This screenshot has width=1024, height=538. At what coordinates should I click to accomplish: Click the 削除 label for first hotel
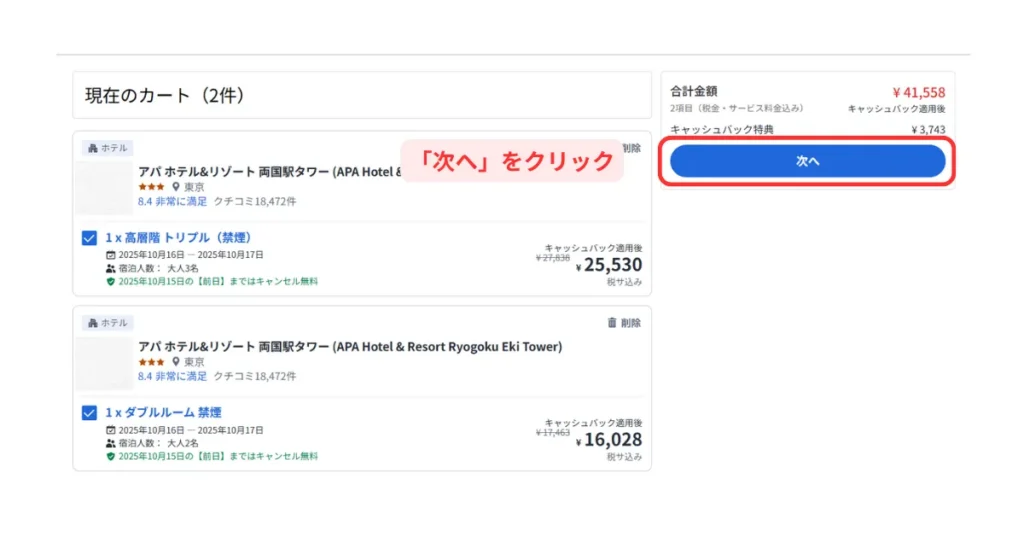click(631, 148)
